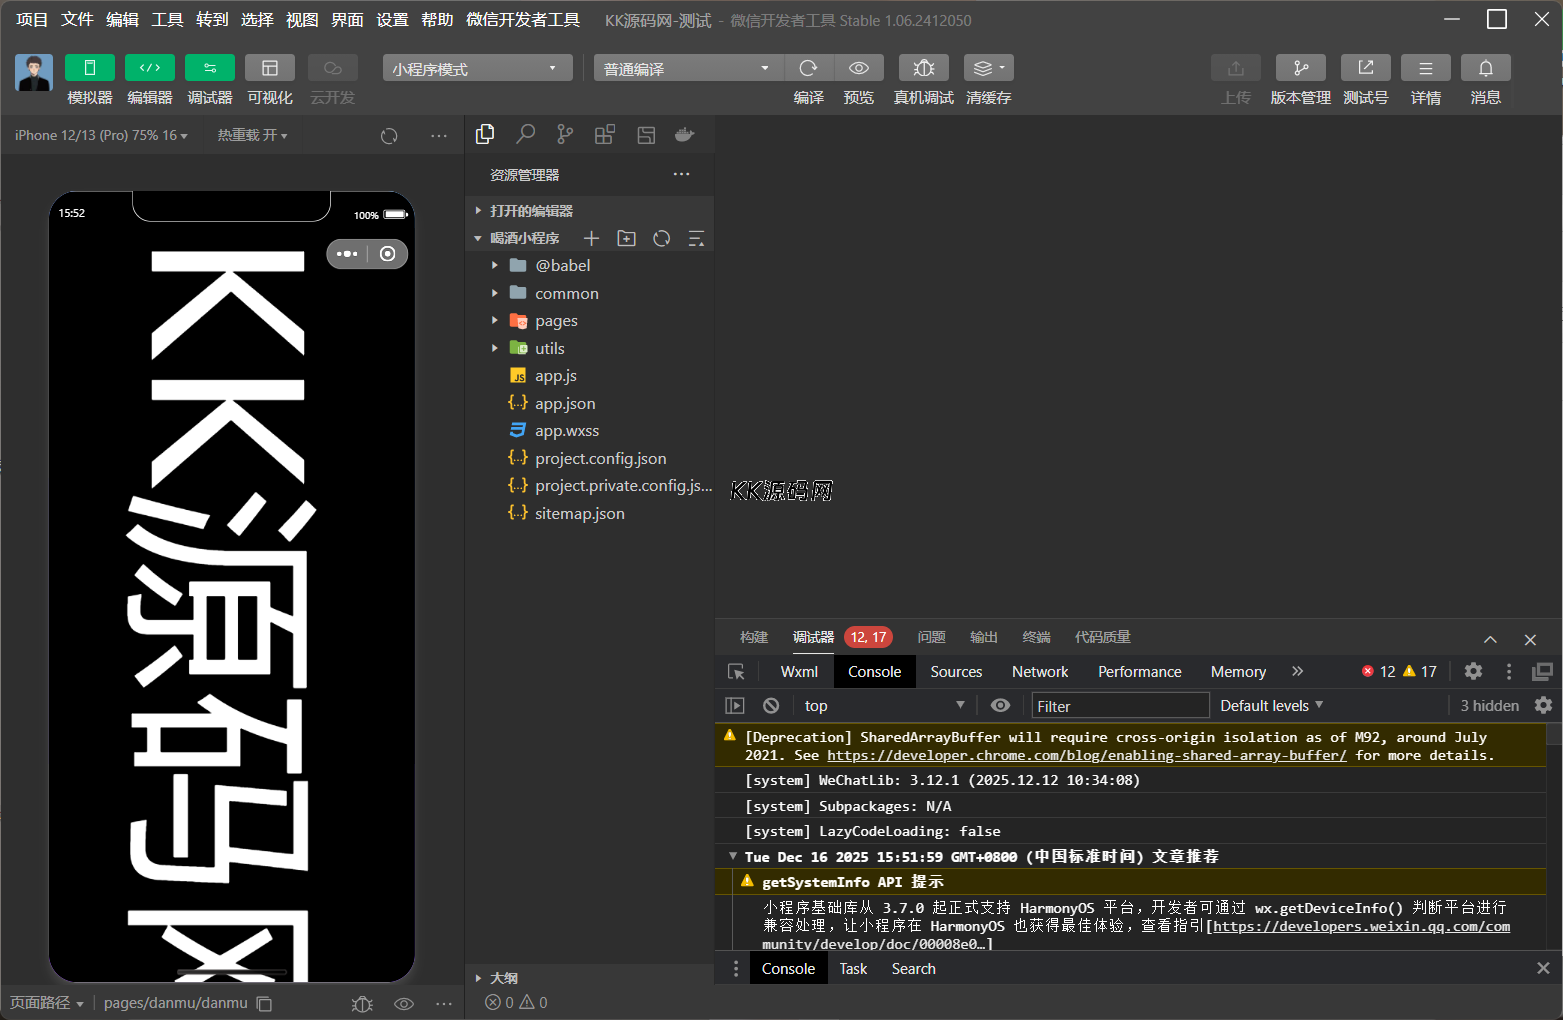Image resolution: width=1563 pixels, height=1020 pixels.
Task: Click the console Filter input field
Action: click(x=1119, y=706)
